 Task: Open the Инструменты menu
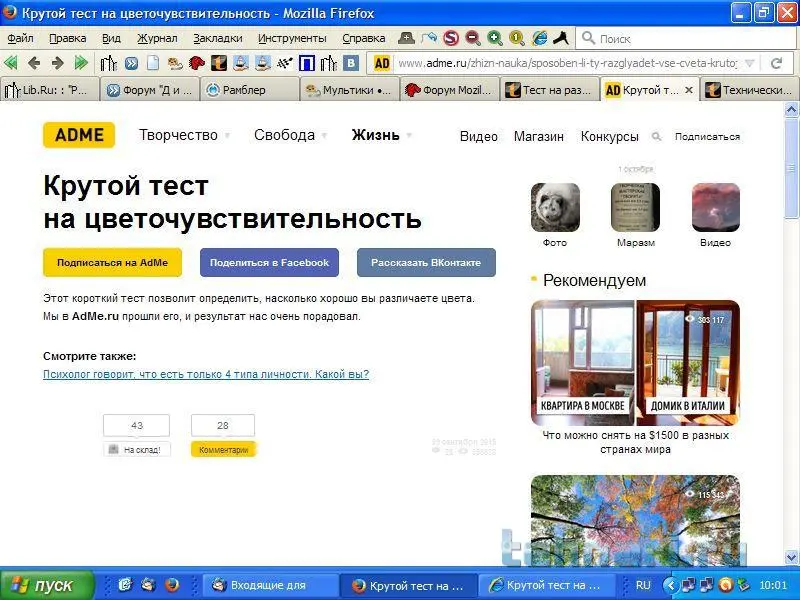point(292,38)
